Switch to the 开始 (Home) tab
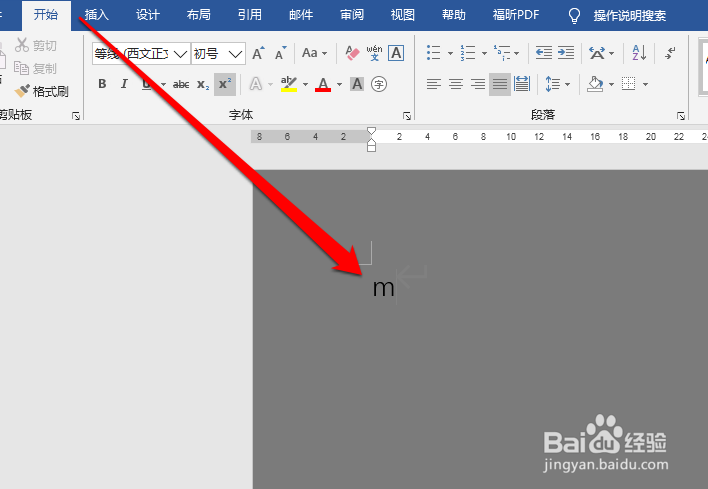708x489 pixels. coord(46,15)
